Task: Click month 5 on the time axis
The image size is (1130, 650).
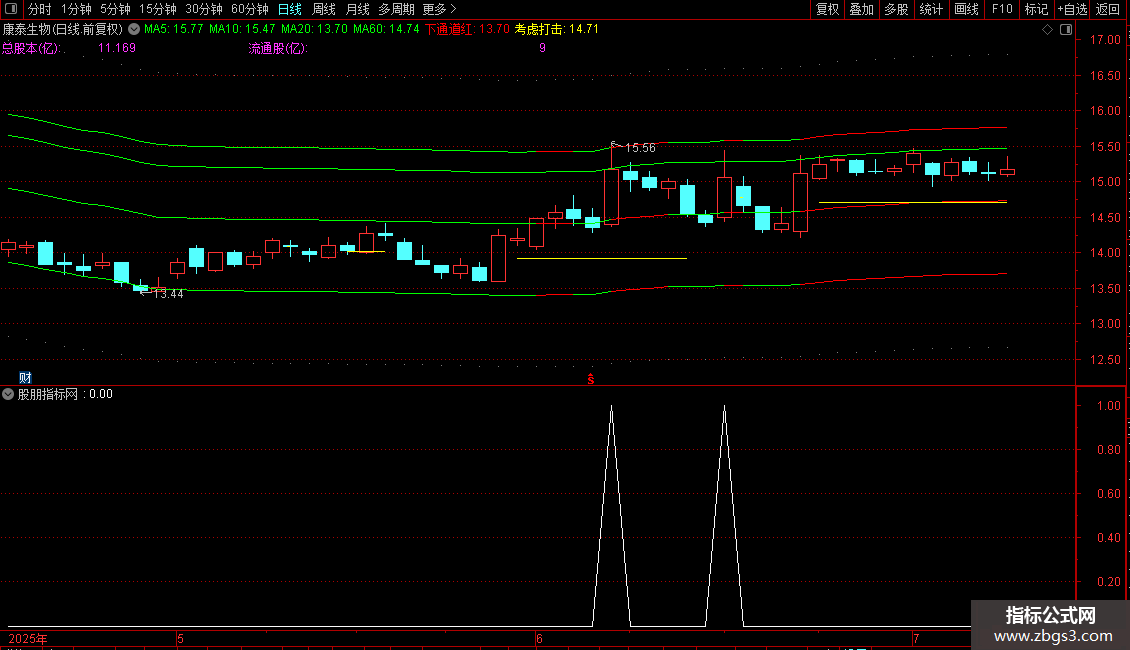Action: (180, 639)
